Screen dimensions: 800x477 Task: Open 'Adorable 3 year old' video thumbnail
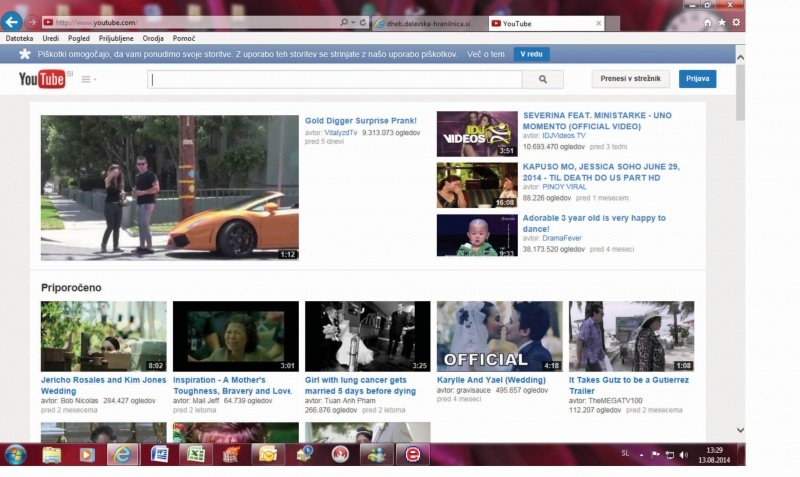click(x=477, y=235)
